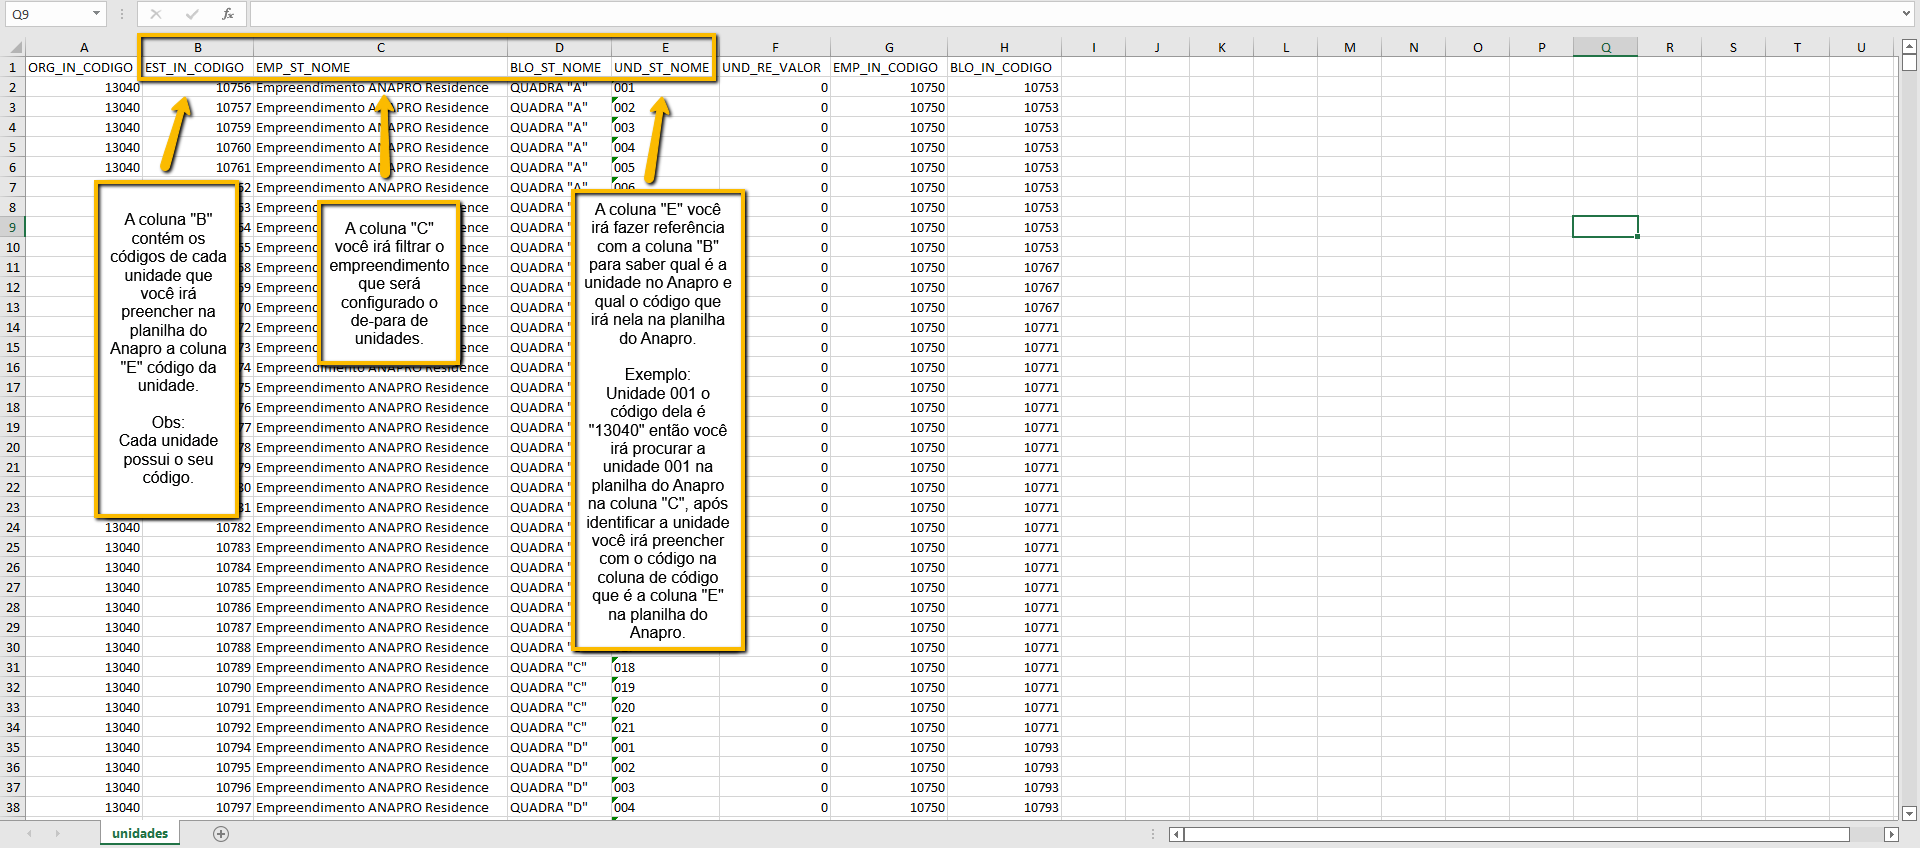
Task: Click the Select All corner triangle
Action: click(15, 47)
